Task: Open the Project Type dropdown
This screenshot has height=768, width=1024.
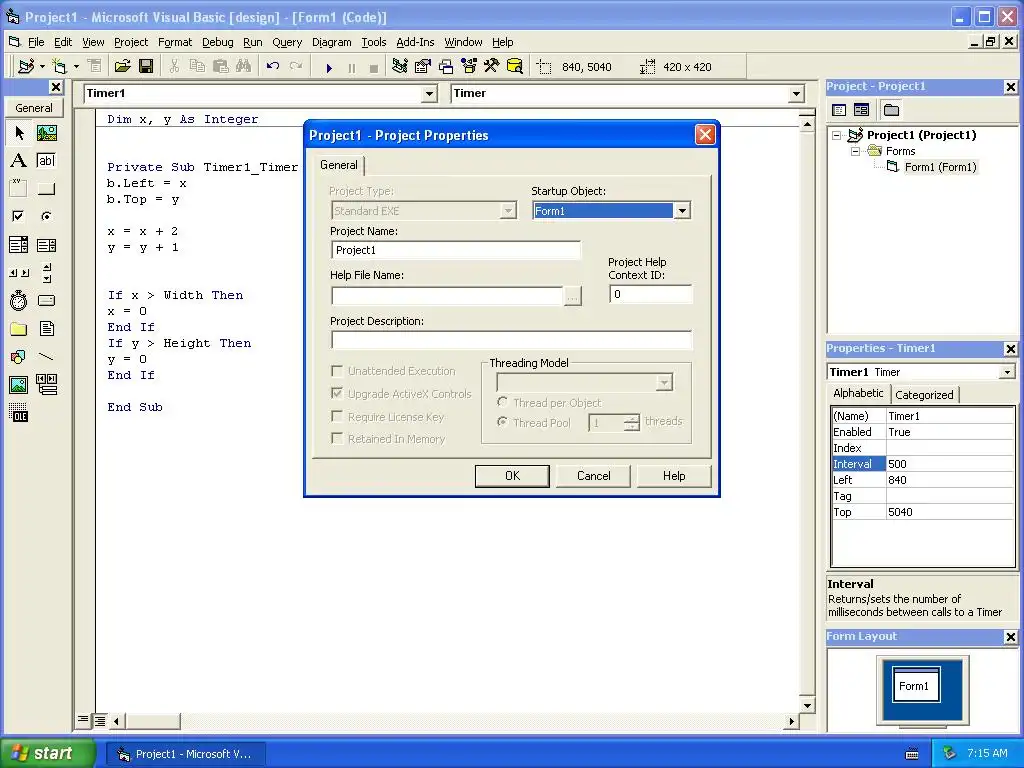Action: click(507, 211)
